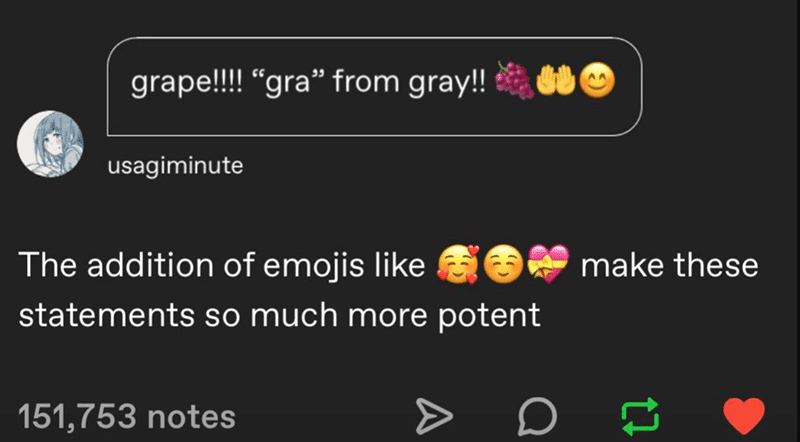Click the line "statements so much more potent"
This screenshot has width=800, height=442.
click(x=279, y=315)
